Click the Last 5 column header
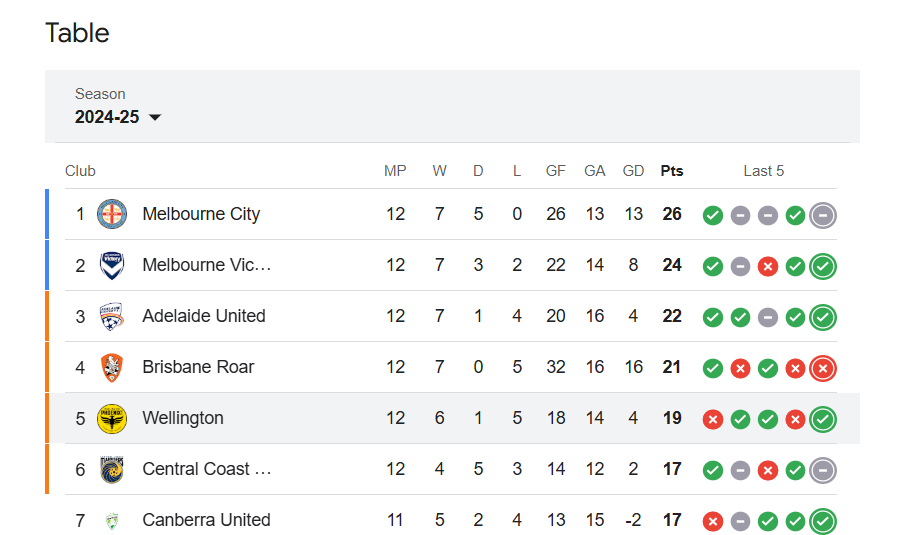This screenshot has width=922, height=535. [x=764, y=171]
